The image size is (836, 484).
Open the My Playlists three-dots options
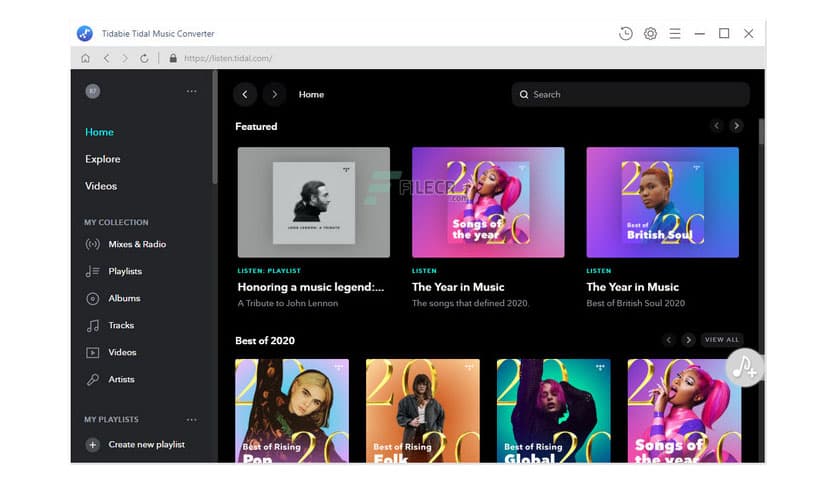pos(191,420)
